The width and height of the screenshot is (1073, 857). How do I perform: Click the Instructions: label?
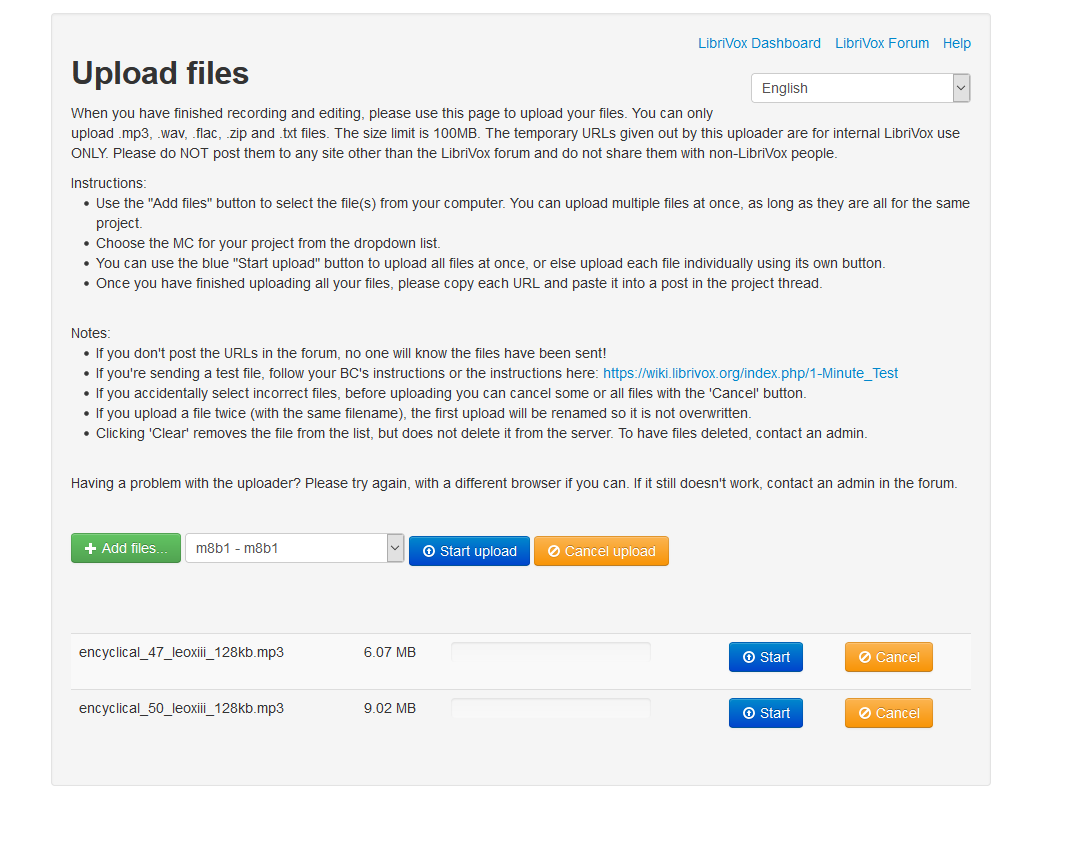pos(108,183)
